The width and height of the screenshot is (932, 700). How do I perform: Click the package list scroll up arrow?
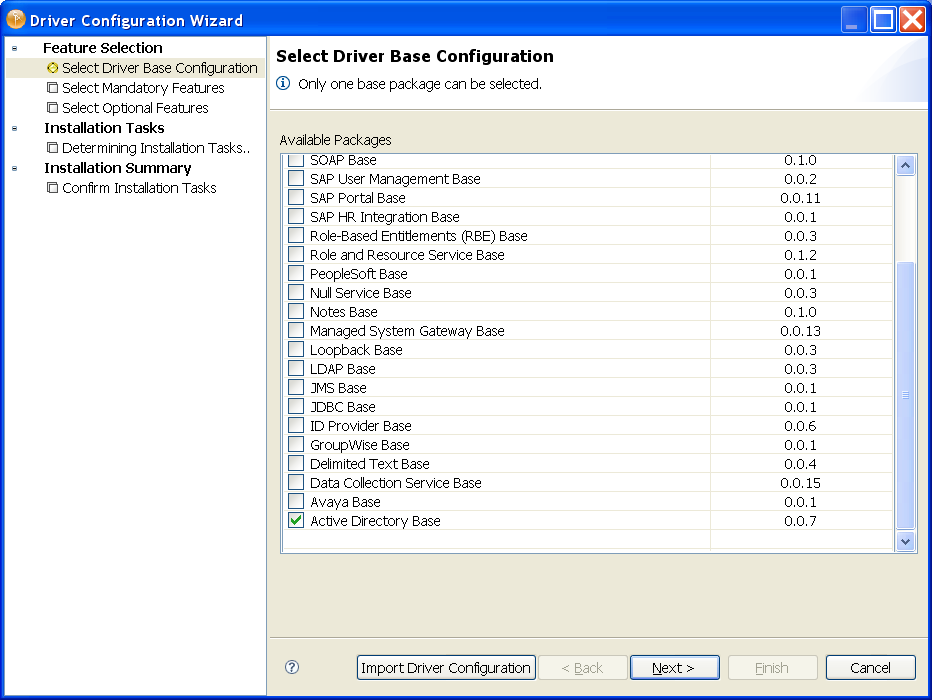click(905, 165)
